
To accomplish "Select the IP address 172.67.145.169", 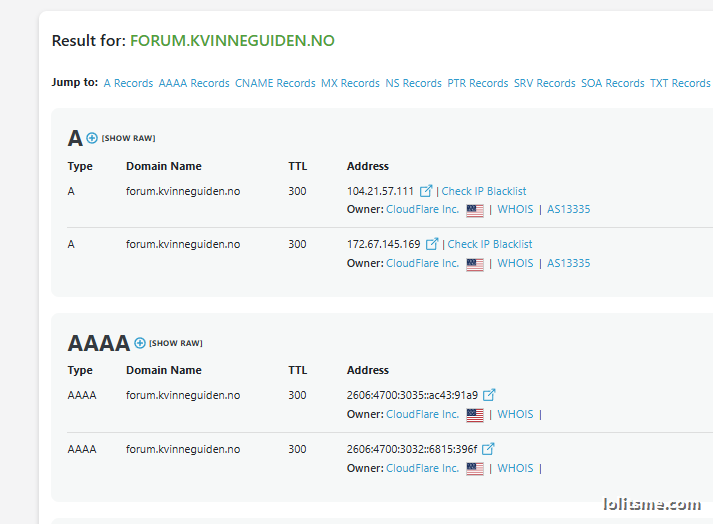I will 383,244.
